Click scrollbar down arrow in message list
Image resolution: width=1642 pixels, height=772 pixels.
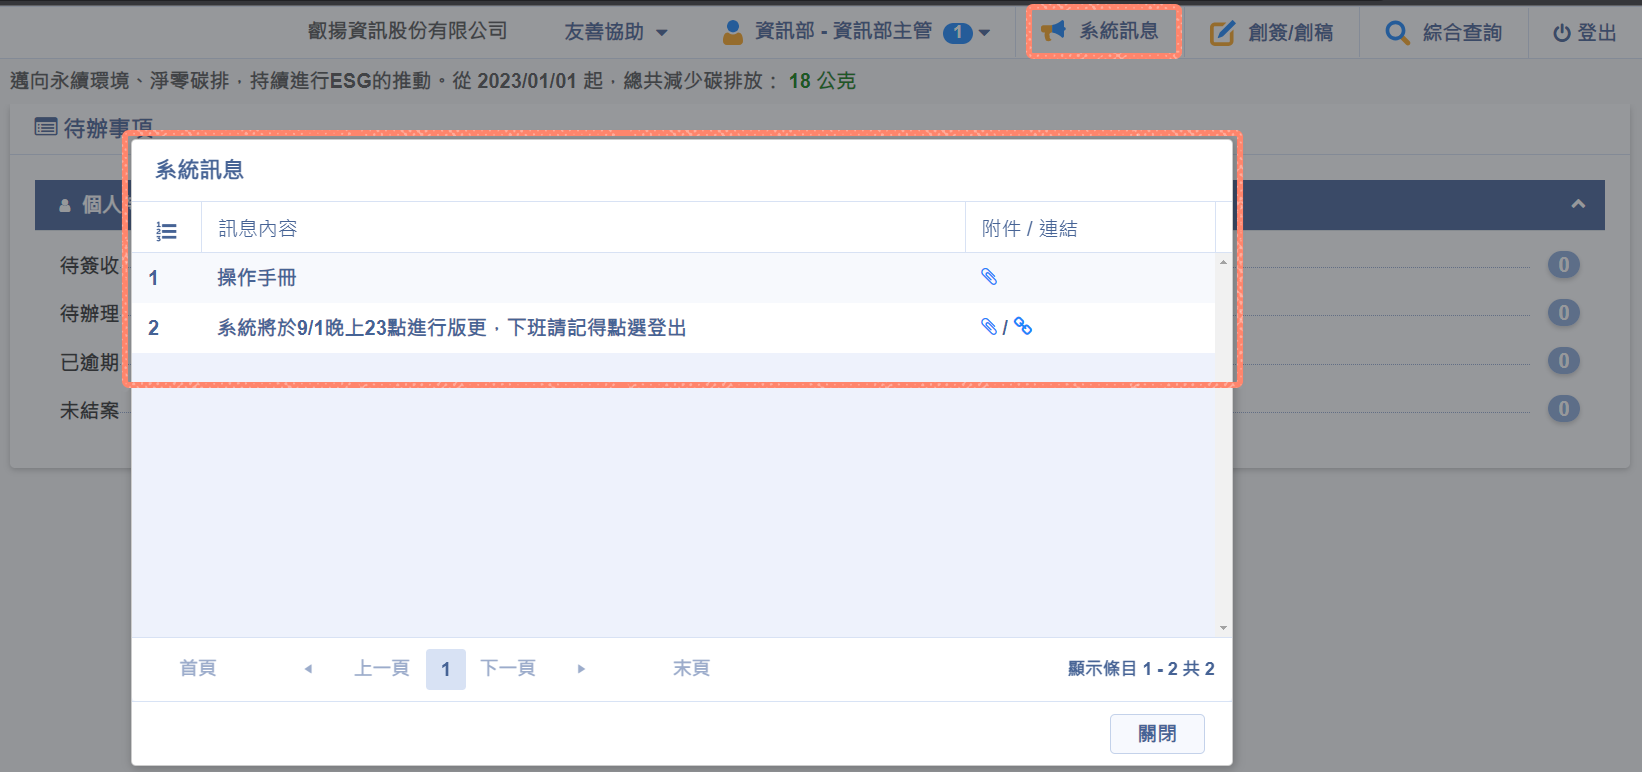(1223, 628)
